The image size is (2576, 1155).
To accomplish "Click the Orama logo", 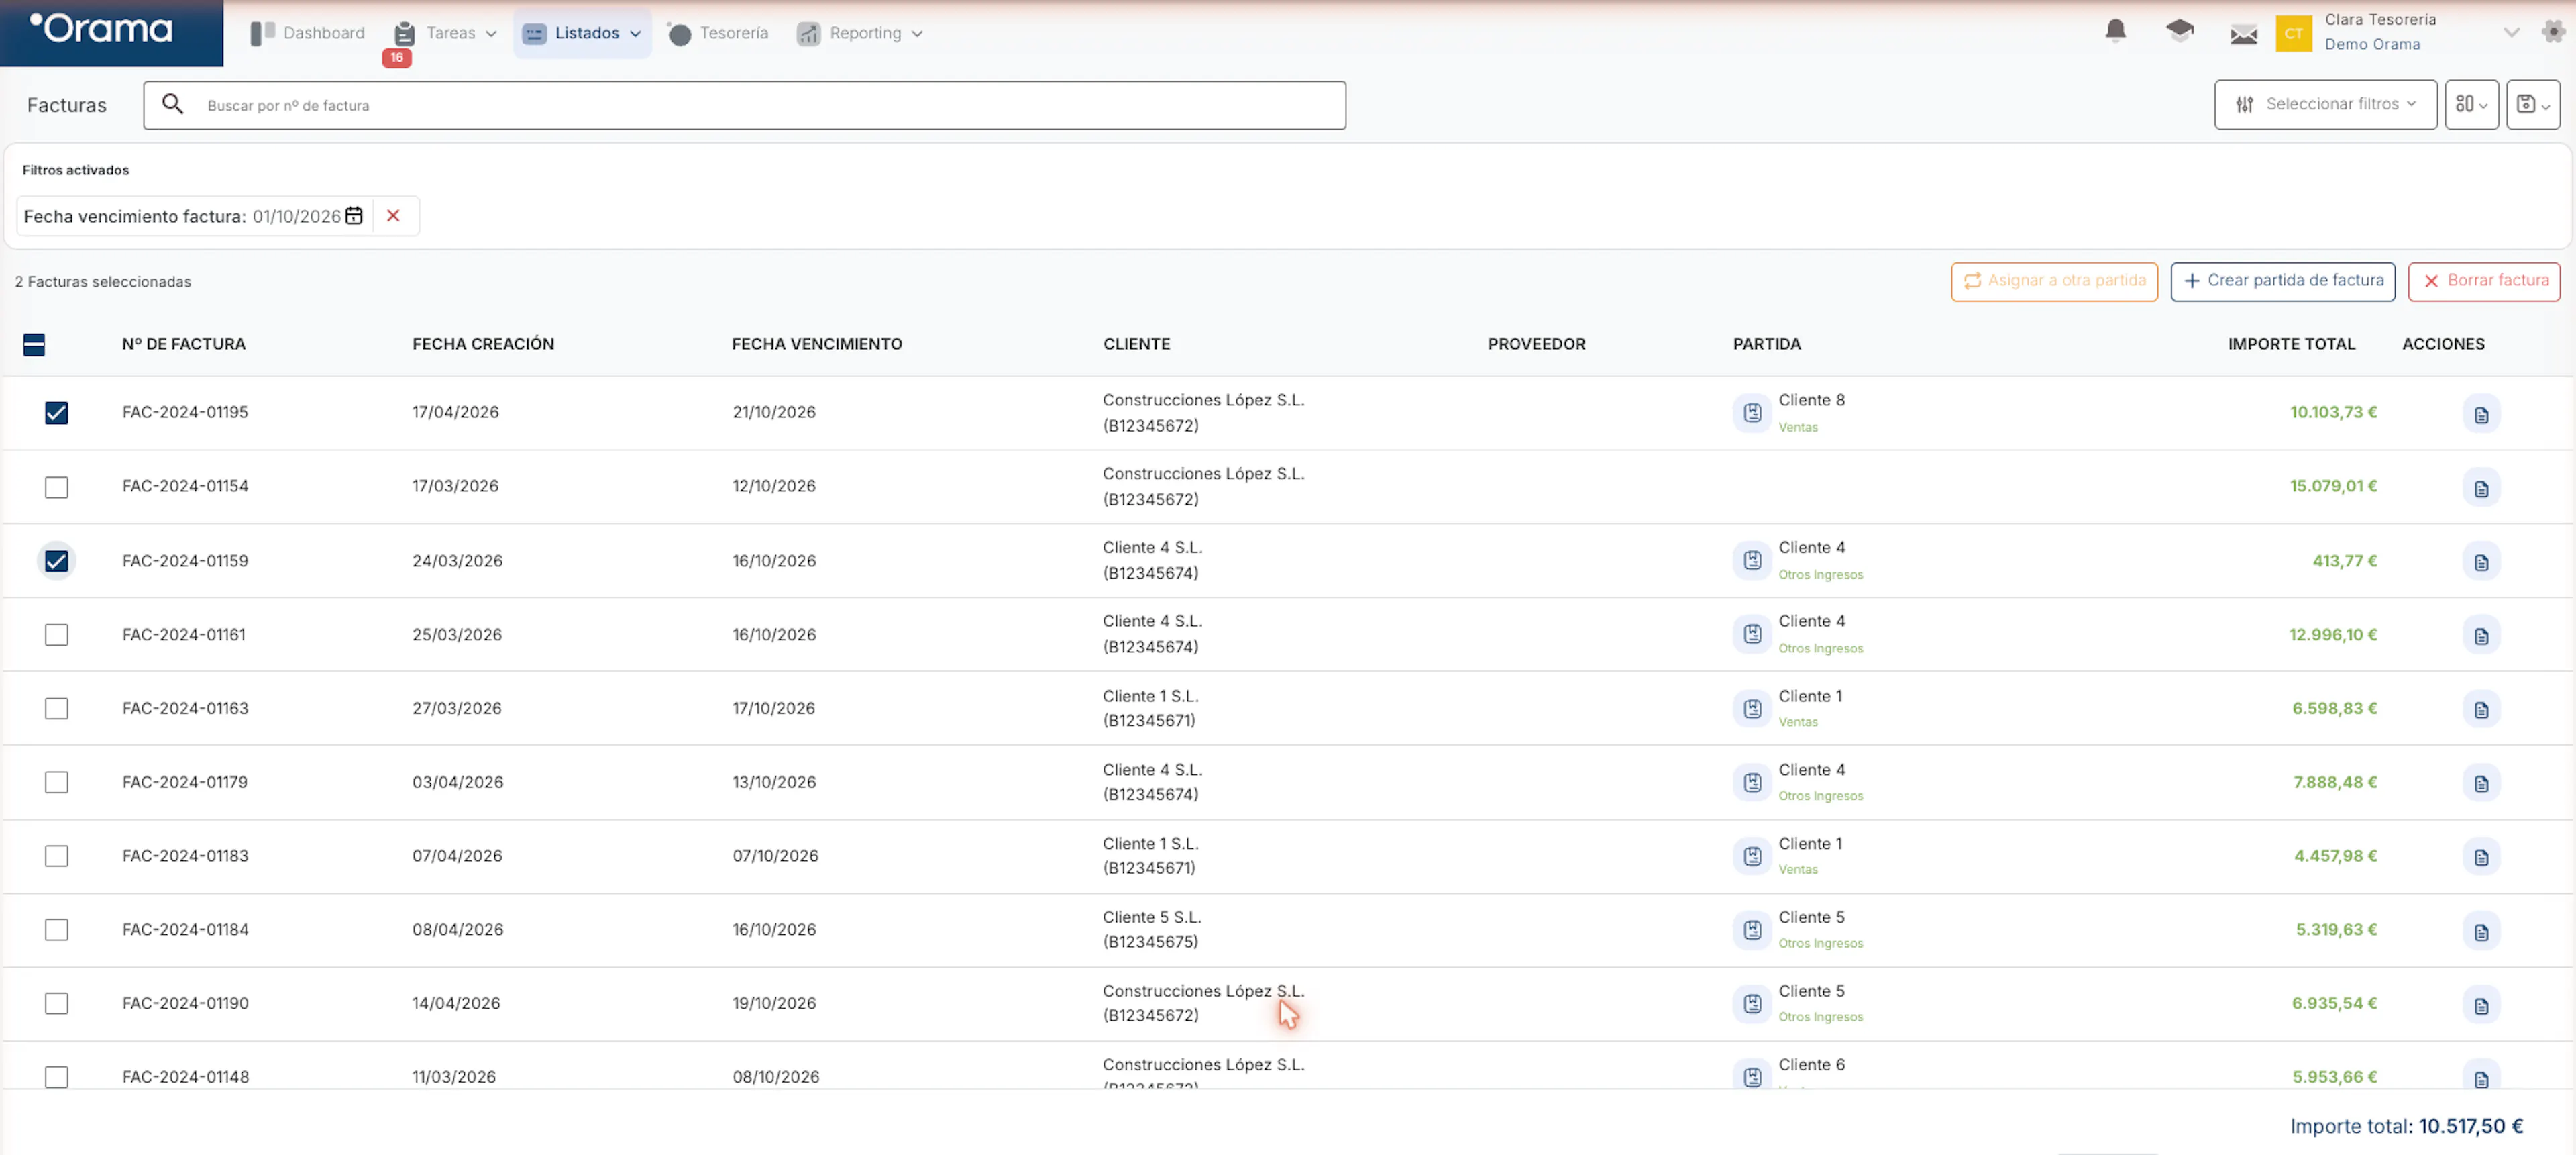I will (x=101, y=29).
